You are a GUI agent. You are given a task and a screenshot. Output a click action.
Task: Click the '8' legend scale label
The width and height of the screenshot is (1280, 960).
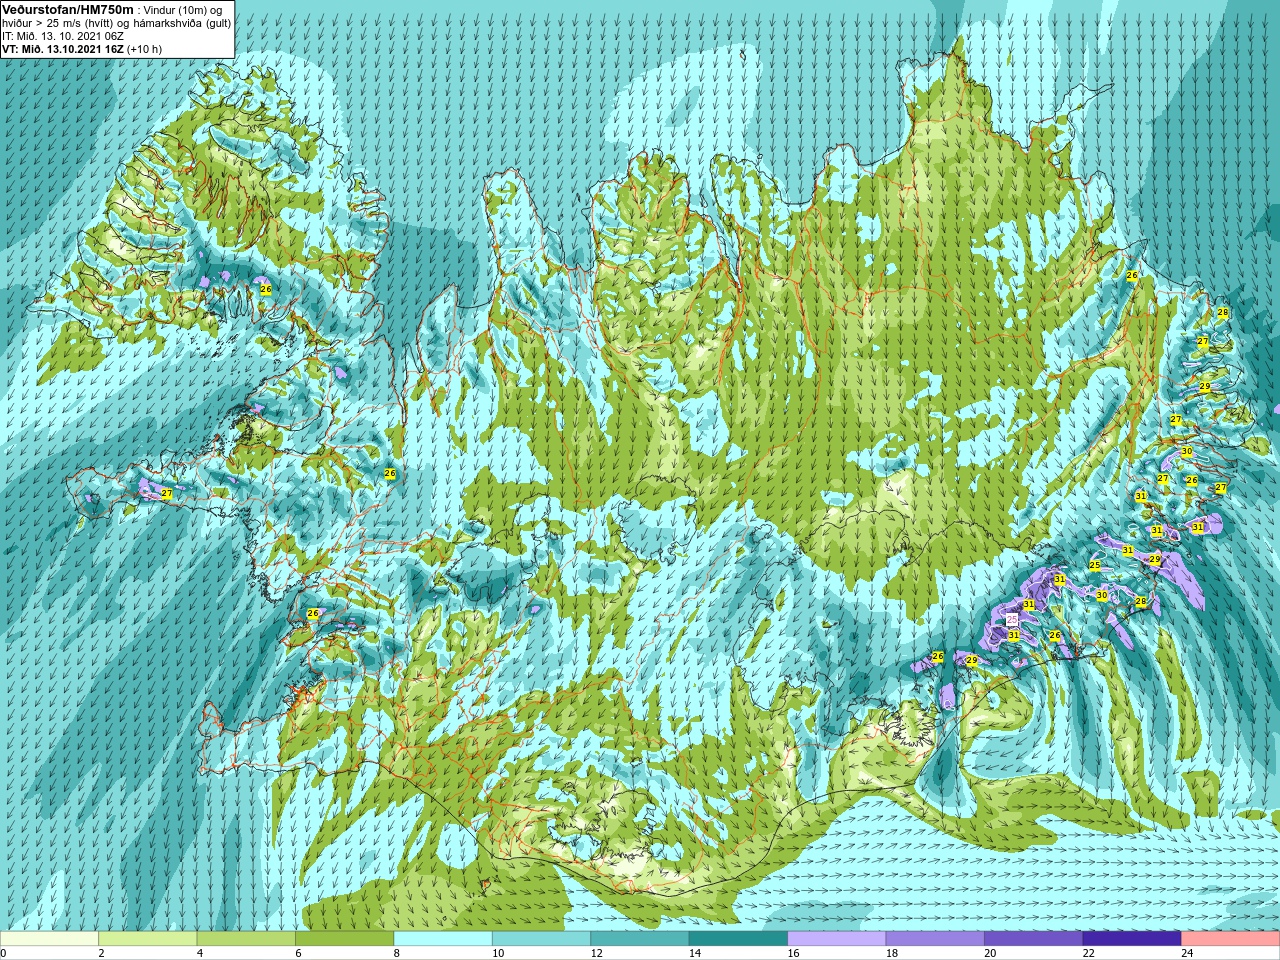tap(397, 953)
